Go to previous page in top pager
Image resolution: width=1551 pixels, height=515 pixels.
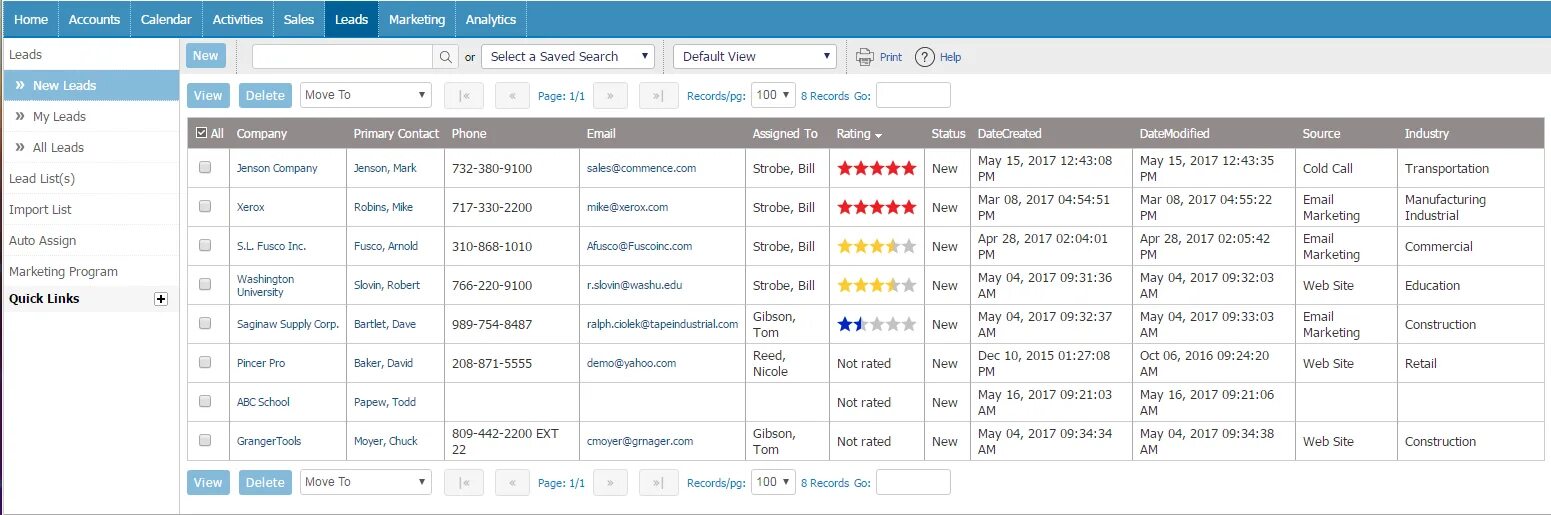pos(512,95)
